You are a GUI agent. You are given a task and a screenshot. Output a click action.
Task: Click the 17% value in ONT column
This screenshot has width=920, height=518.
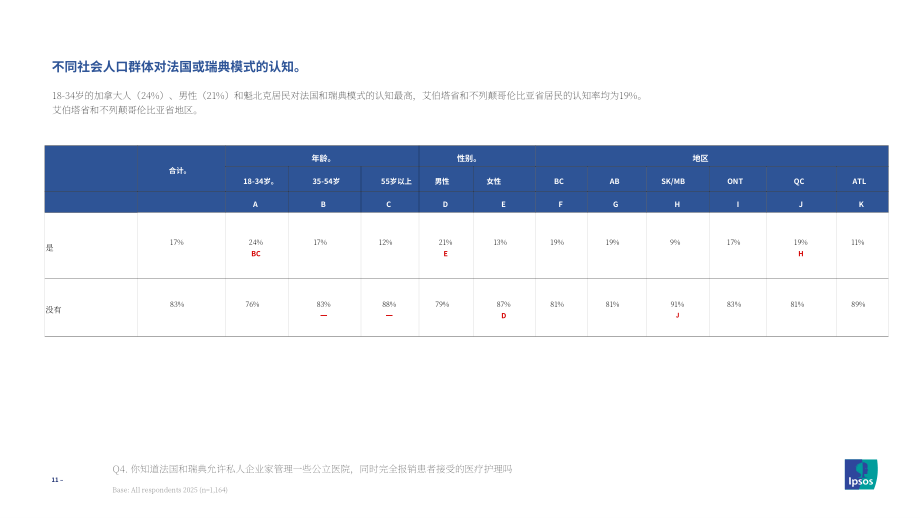click(x=733, y=242)
